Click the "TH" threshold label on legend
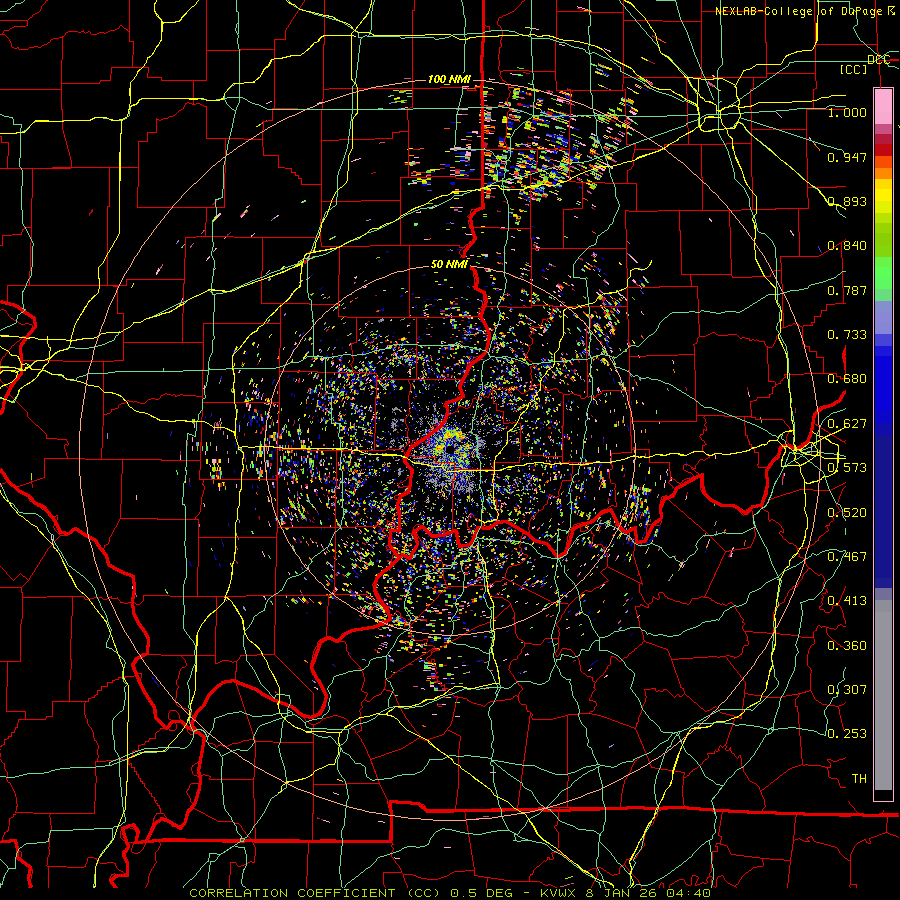Viewport: 900px width, 900px height. coord(859,779)
